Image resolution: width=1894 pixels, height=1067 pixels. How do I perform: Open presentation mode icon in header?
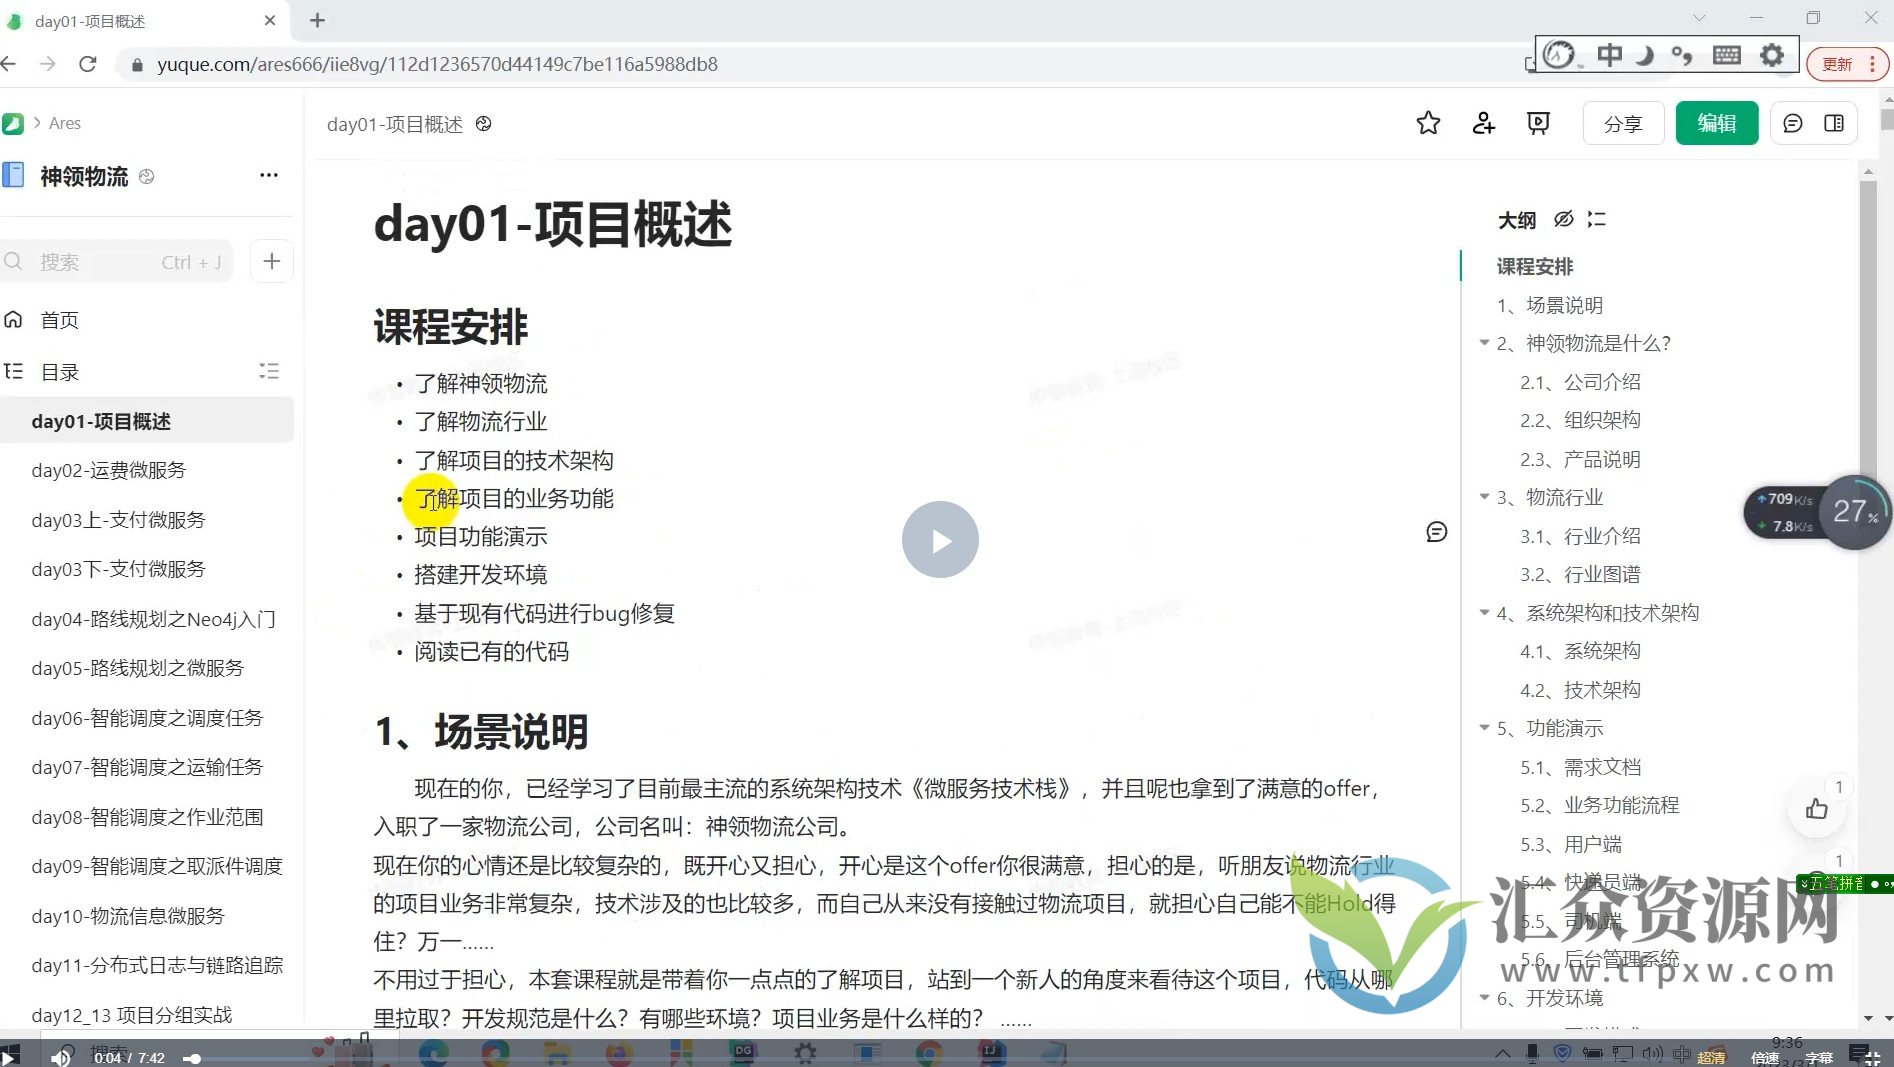click(1538, 123)
